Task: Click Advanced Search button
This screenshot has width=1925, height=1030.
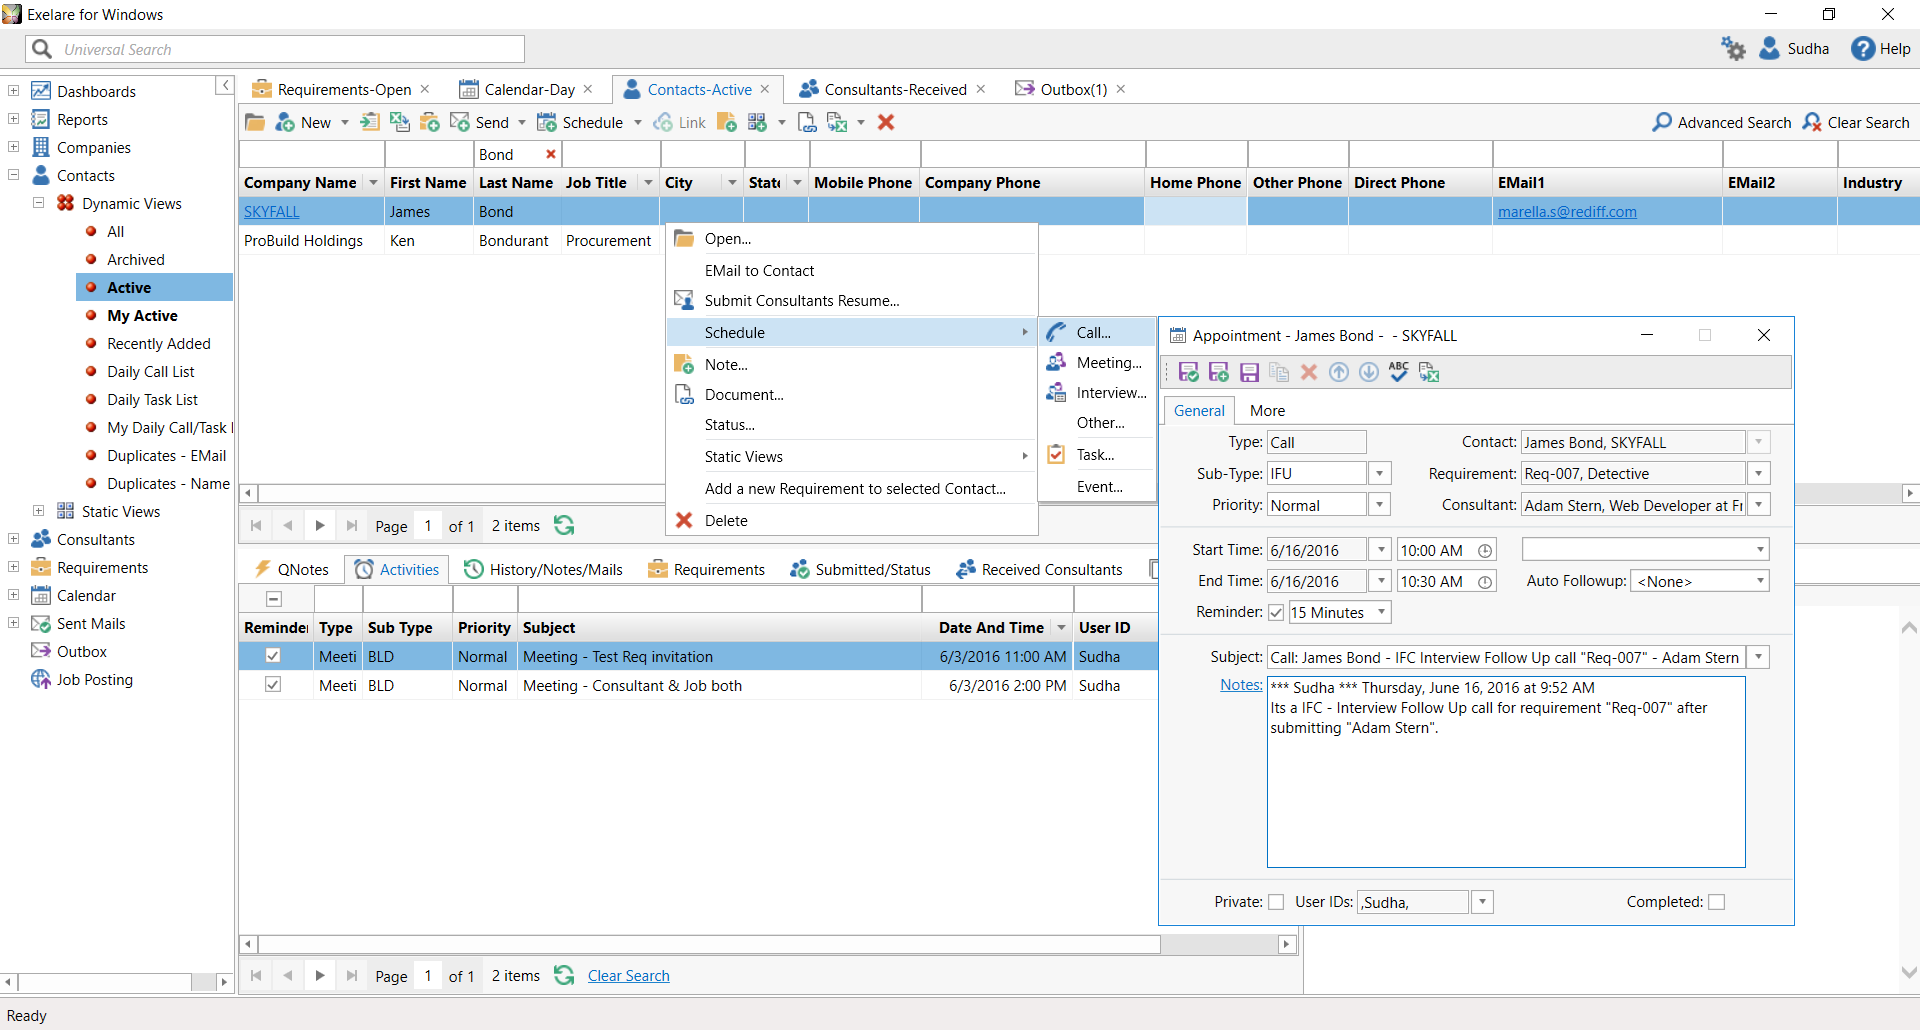Action: point(1722,122)
